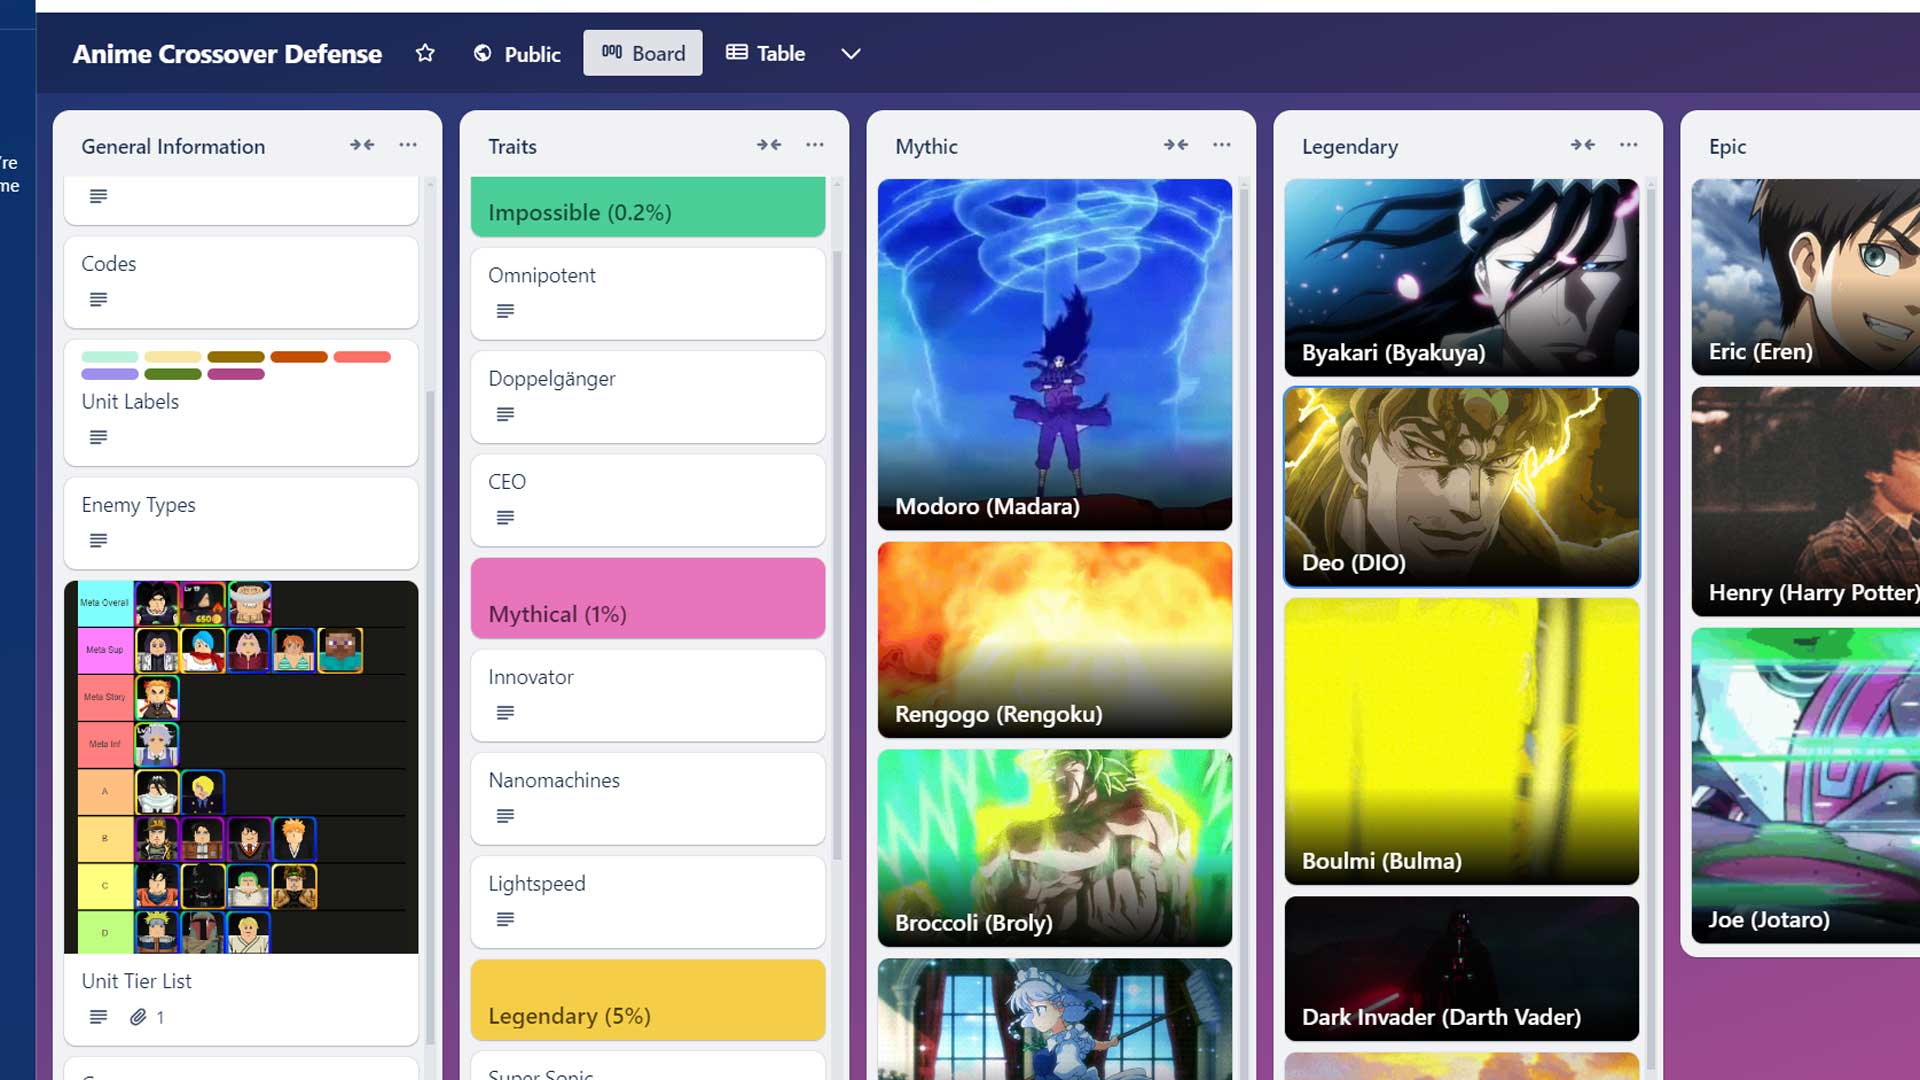The height and width of the screenshot is (1080, 1920).
Task: Open the Eric (Eren) card
Action: (1806, 277)
